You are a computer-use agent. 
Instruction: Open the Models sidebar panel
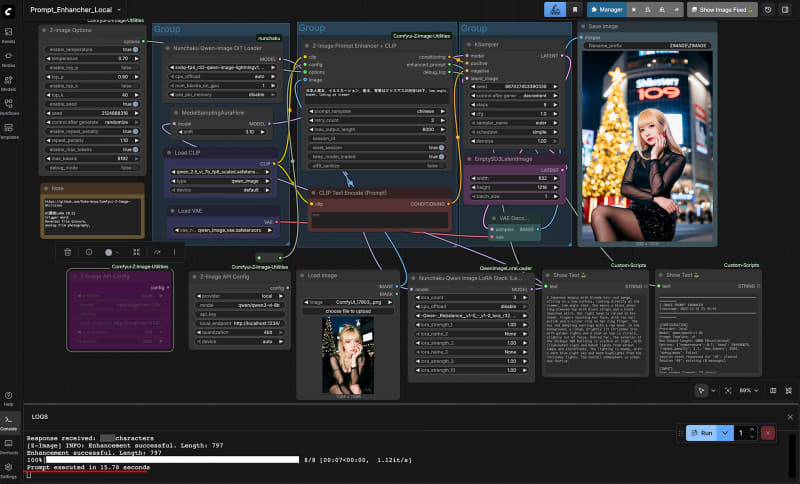9,83
